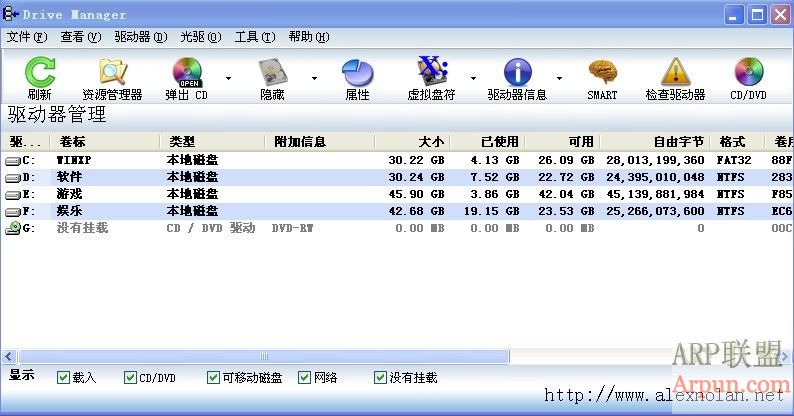Sort by the 自由字节 column header
This screenshot has width=794, height=416.
click(655, 142)
